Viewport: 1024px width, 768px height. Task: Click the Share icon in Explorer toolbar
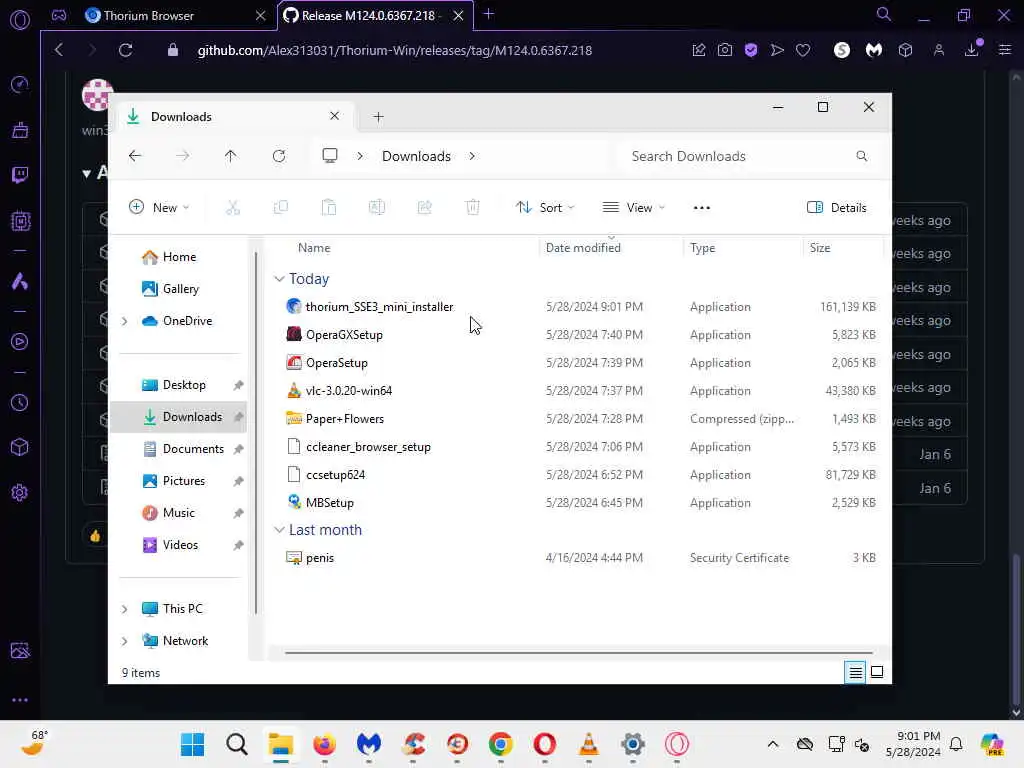[424, 208]
